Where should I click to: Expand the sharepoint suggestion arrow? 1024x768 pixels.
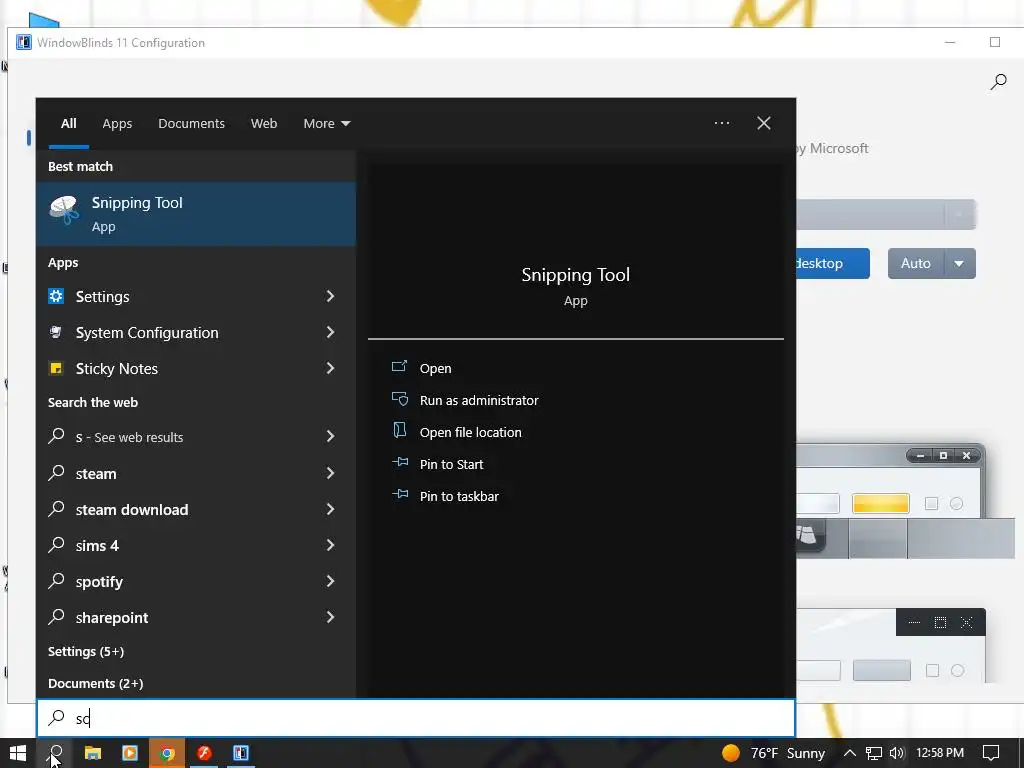(330, 616)
